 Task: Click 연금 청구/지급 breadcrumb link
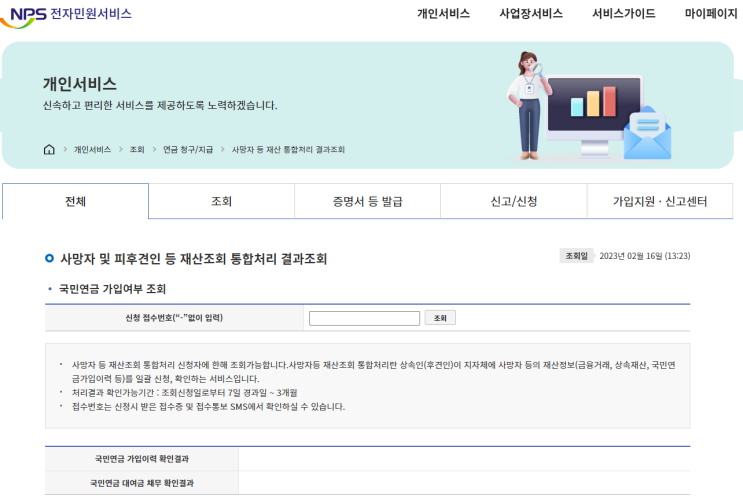[188, 150]
